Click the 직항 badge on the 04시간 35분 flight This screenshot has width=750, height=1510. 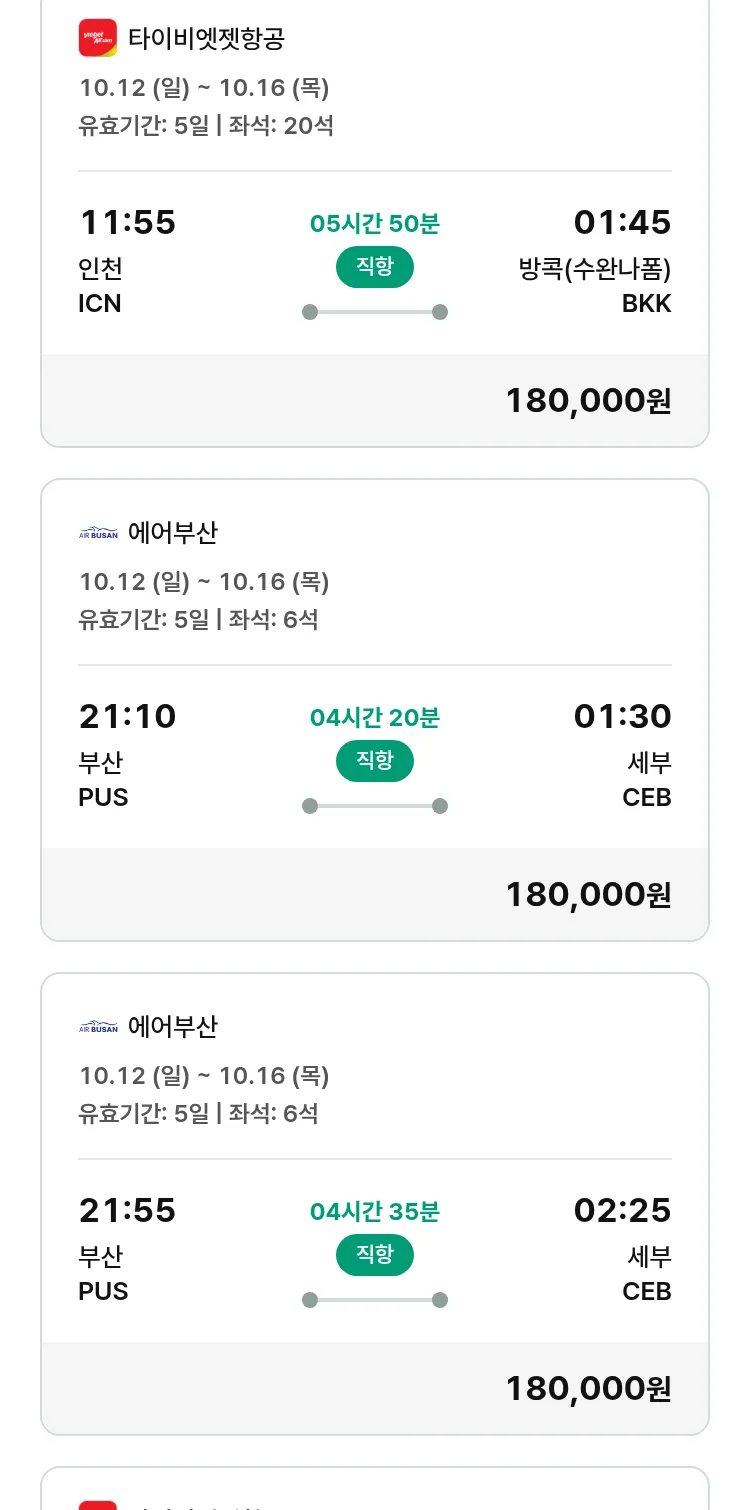374,1255
